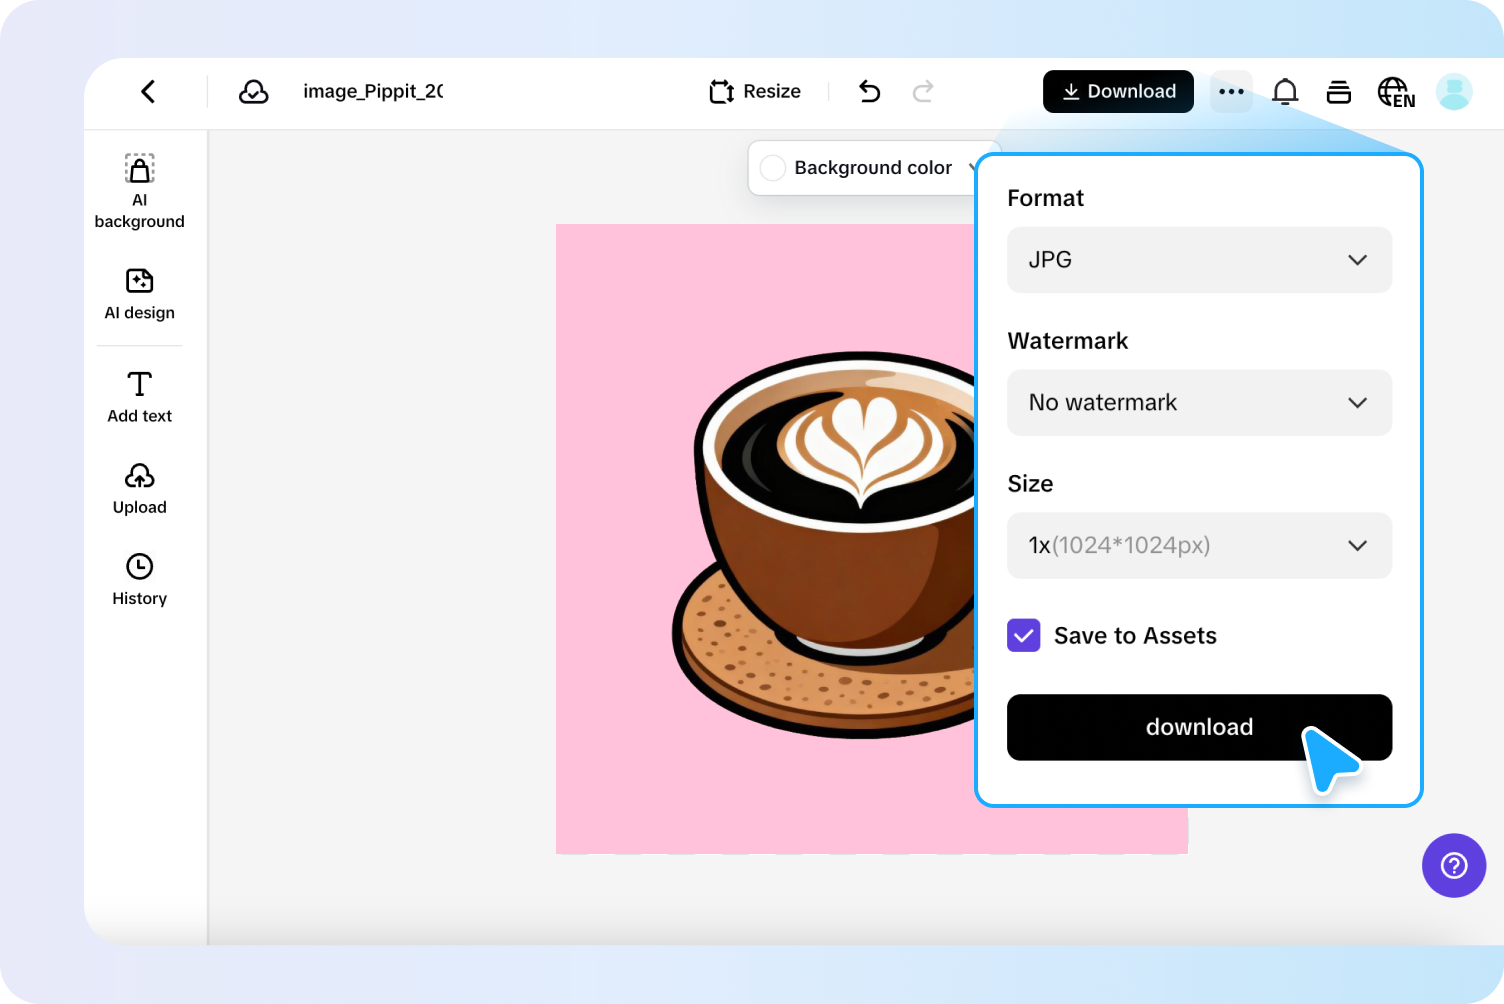This screenshot has height=1004, width=1504.
Task: Click the cloud save icon near the filename
Action: click(255, 91)
